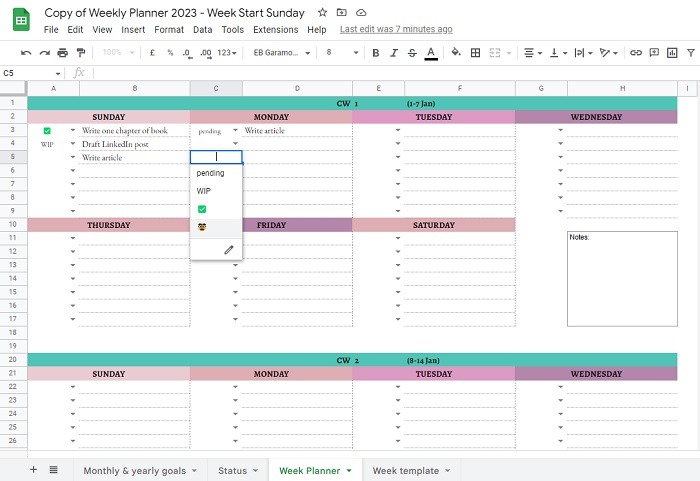Open the Week Planner tab dropdown arrow

349,470
